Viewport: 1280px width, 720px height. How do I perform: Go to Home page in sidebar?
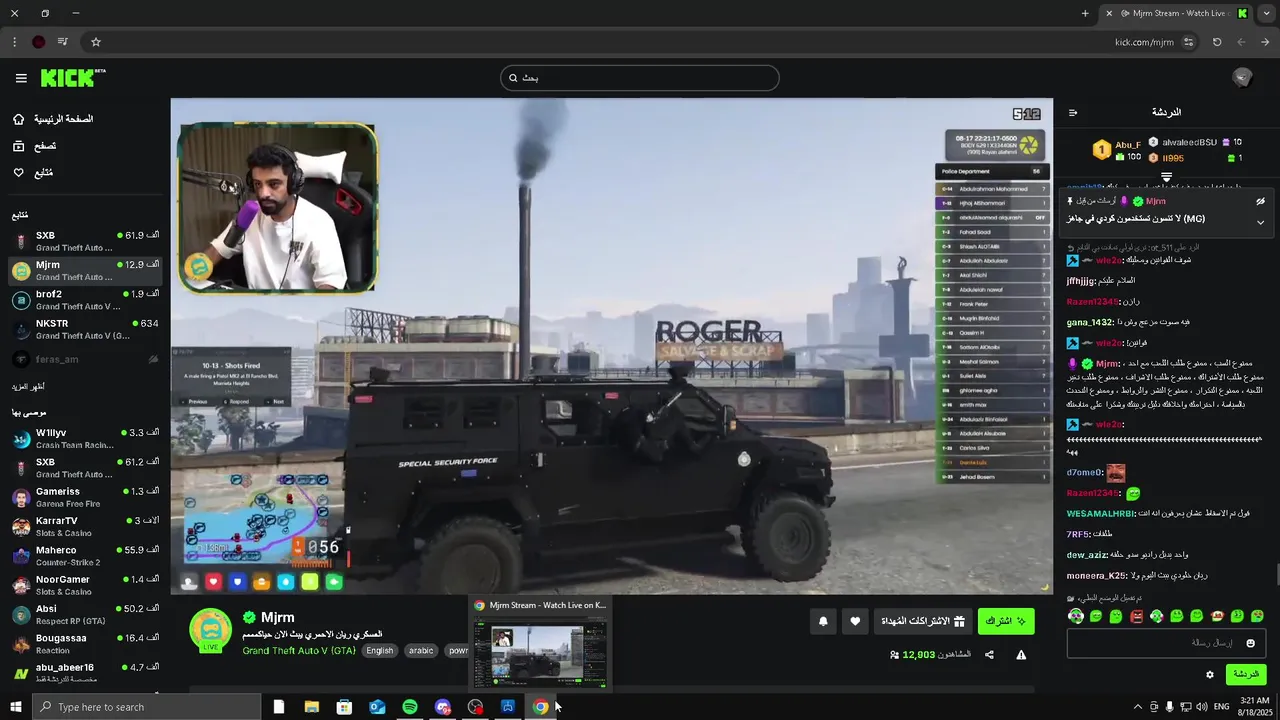coord(52,119)
